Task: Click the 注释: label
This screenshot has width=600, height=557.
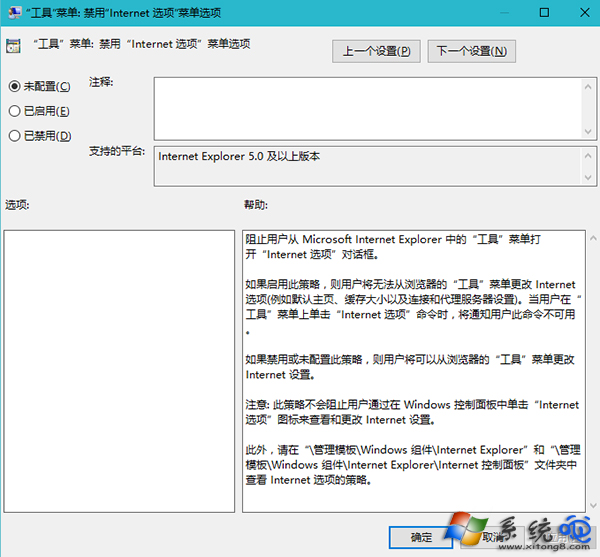Action: pyautogui.click(x=101, y=82)
